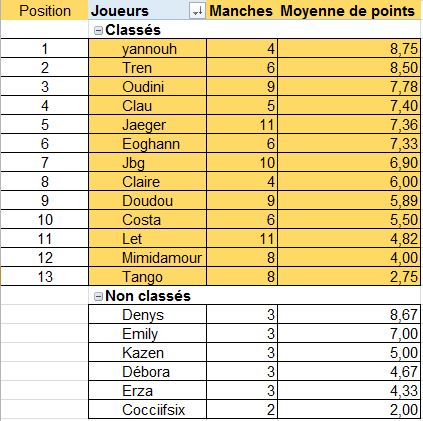Select the Eoghann name cell
Image resolution: width=423 pixels, height=421 pixels.
pos(148,144)
